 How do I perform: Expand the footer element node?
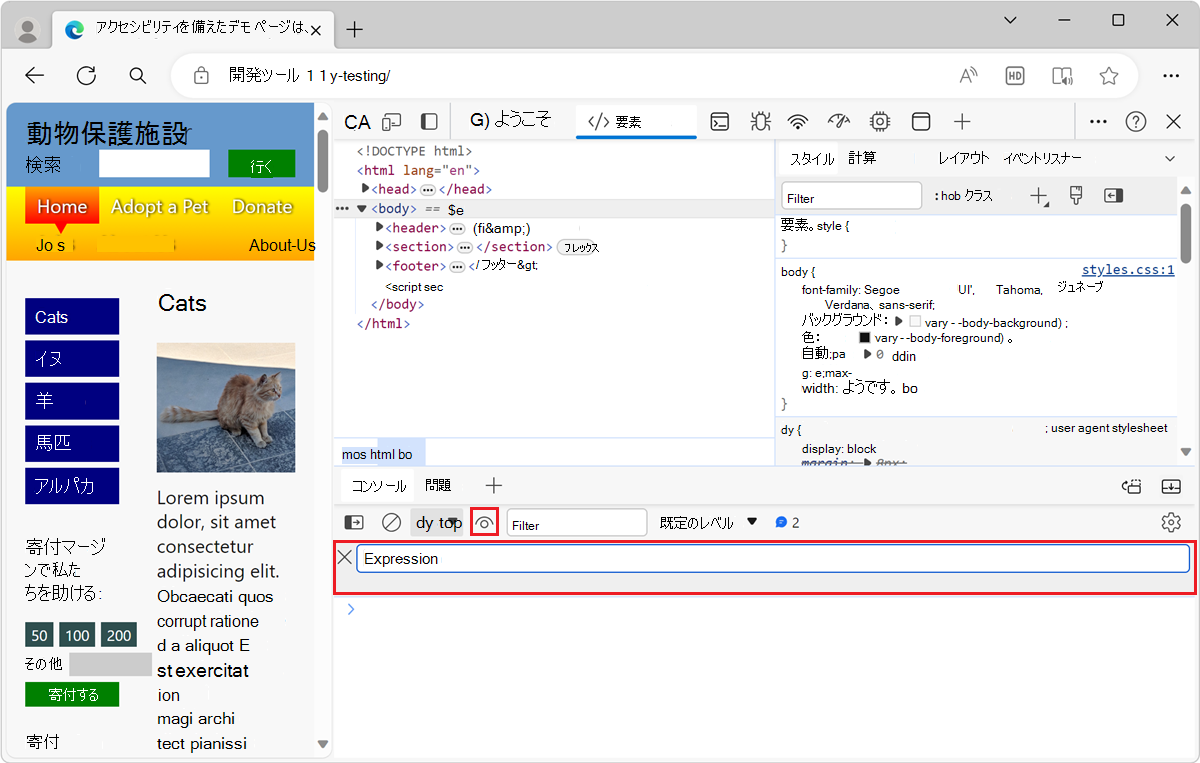(x=380, y=266)
